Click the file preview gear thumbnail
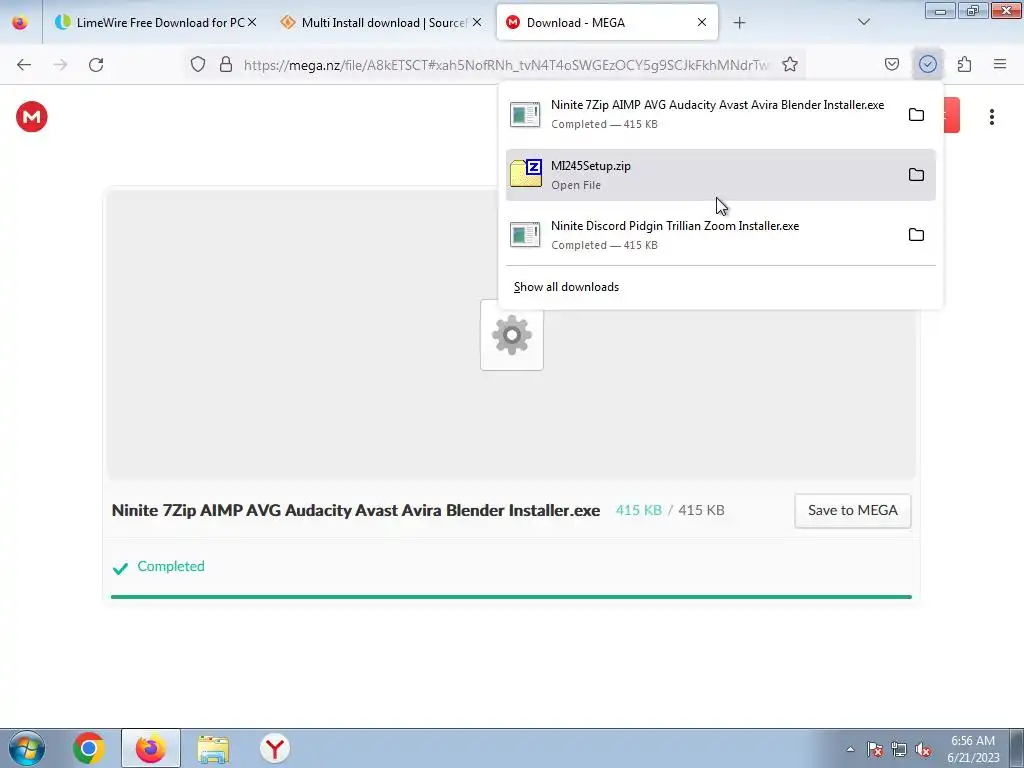 (512, 335)
